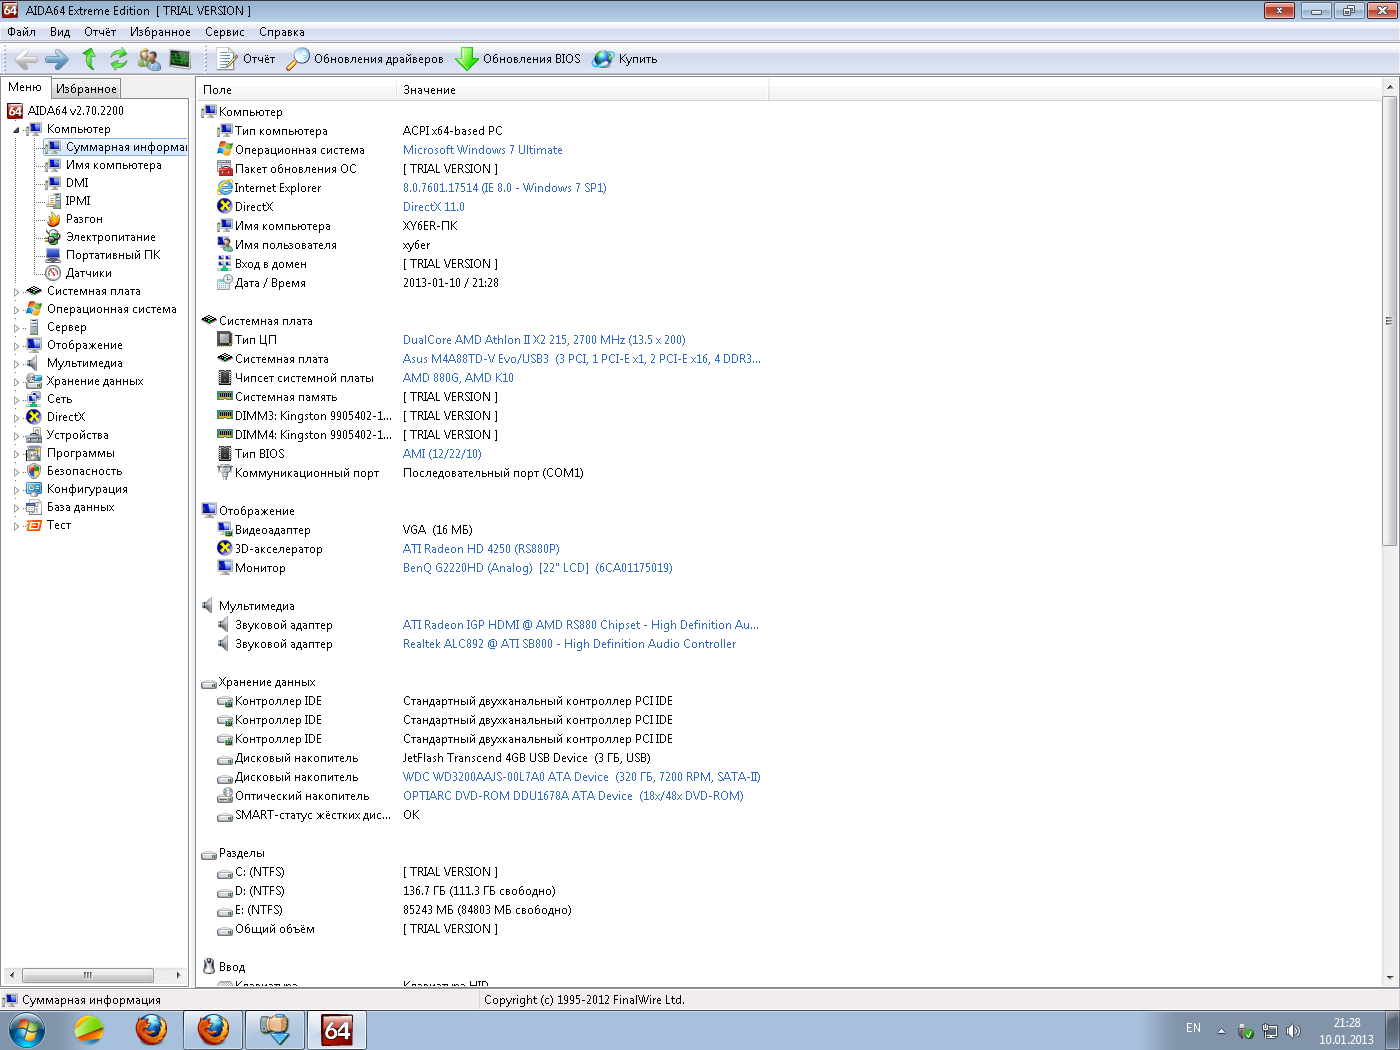Click the Электропитание icon in the tree
Image resolution: width=1400 pixels, height=1050 pixels.
coord(54,237)
